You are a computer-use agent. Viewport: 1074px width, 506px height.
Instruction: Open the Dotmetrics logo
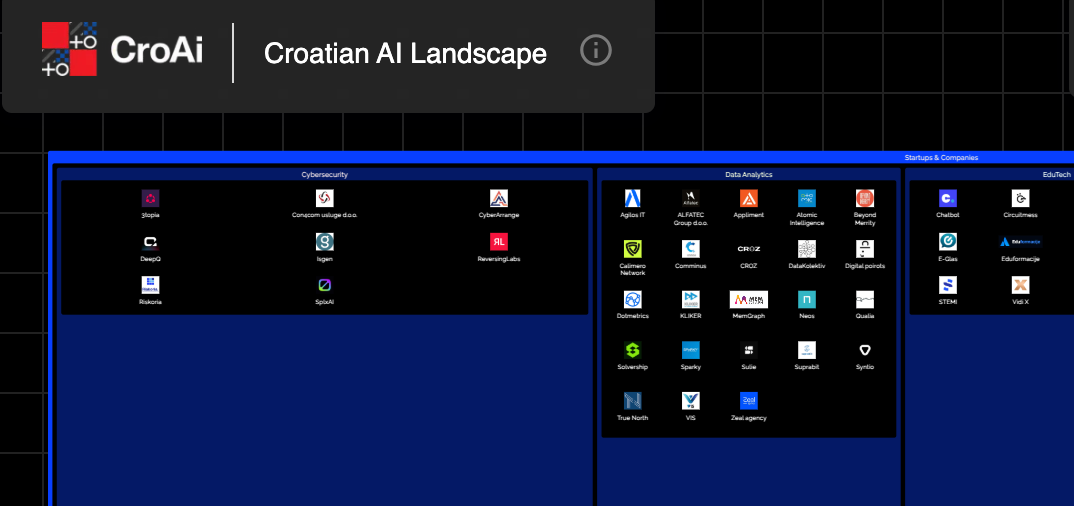tap(632, 300)
